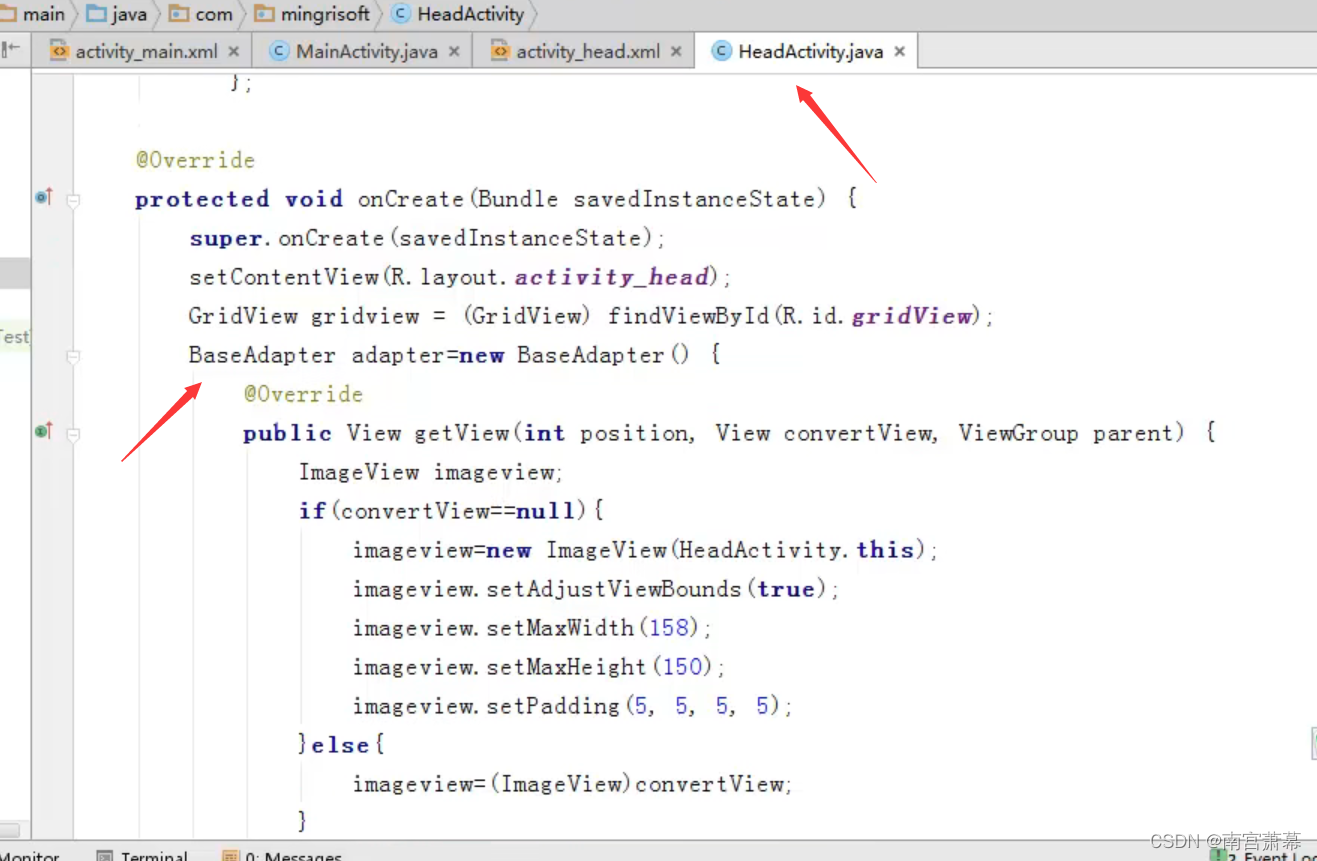Click the Messages tool window icon
Image resolution: width=1317 pixels, height=861 pixels.
click(231, 856)
